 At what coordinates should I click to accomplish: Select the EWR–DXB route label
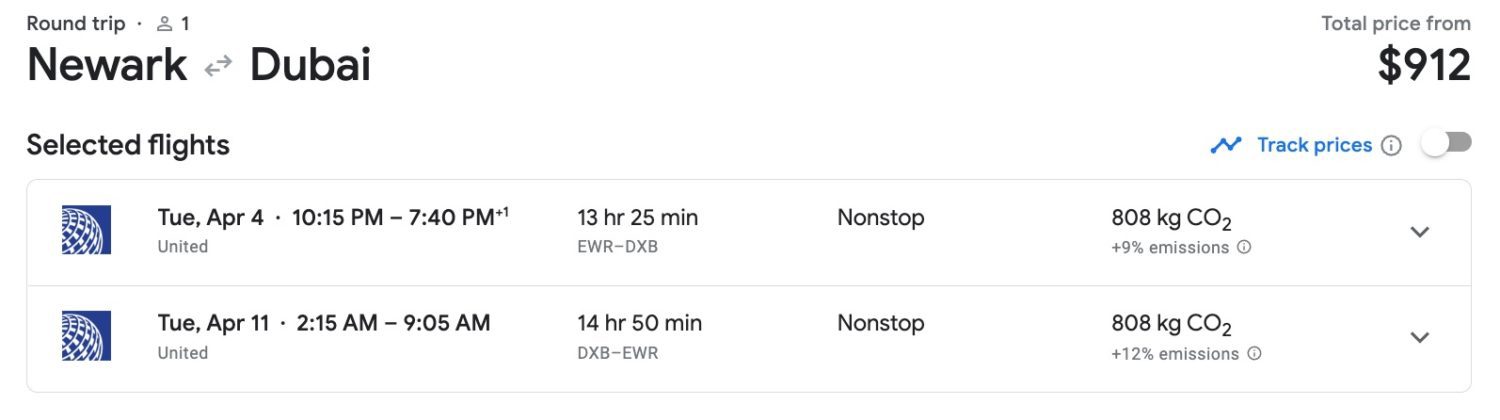(617, 247)
